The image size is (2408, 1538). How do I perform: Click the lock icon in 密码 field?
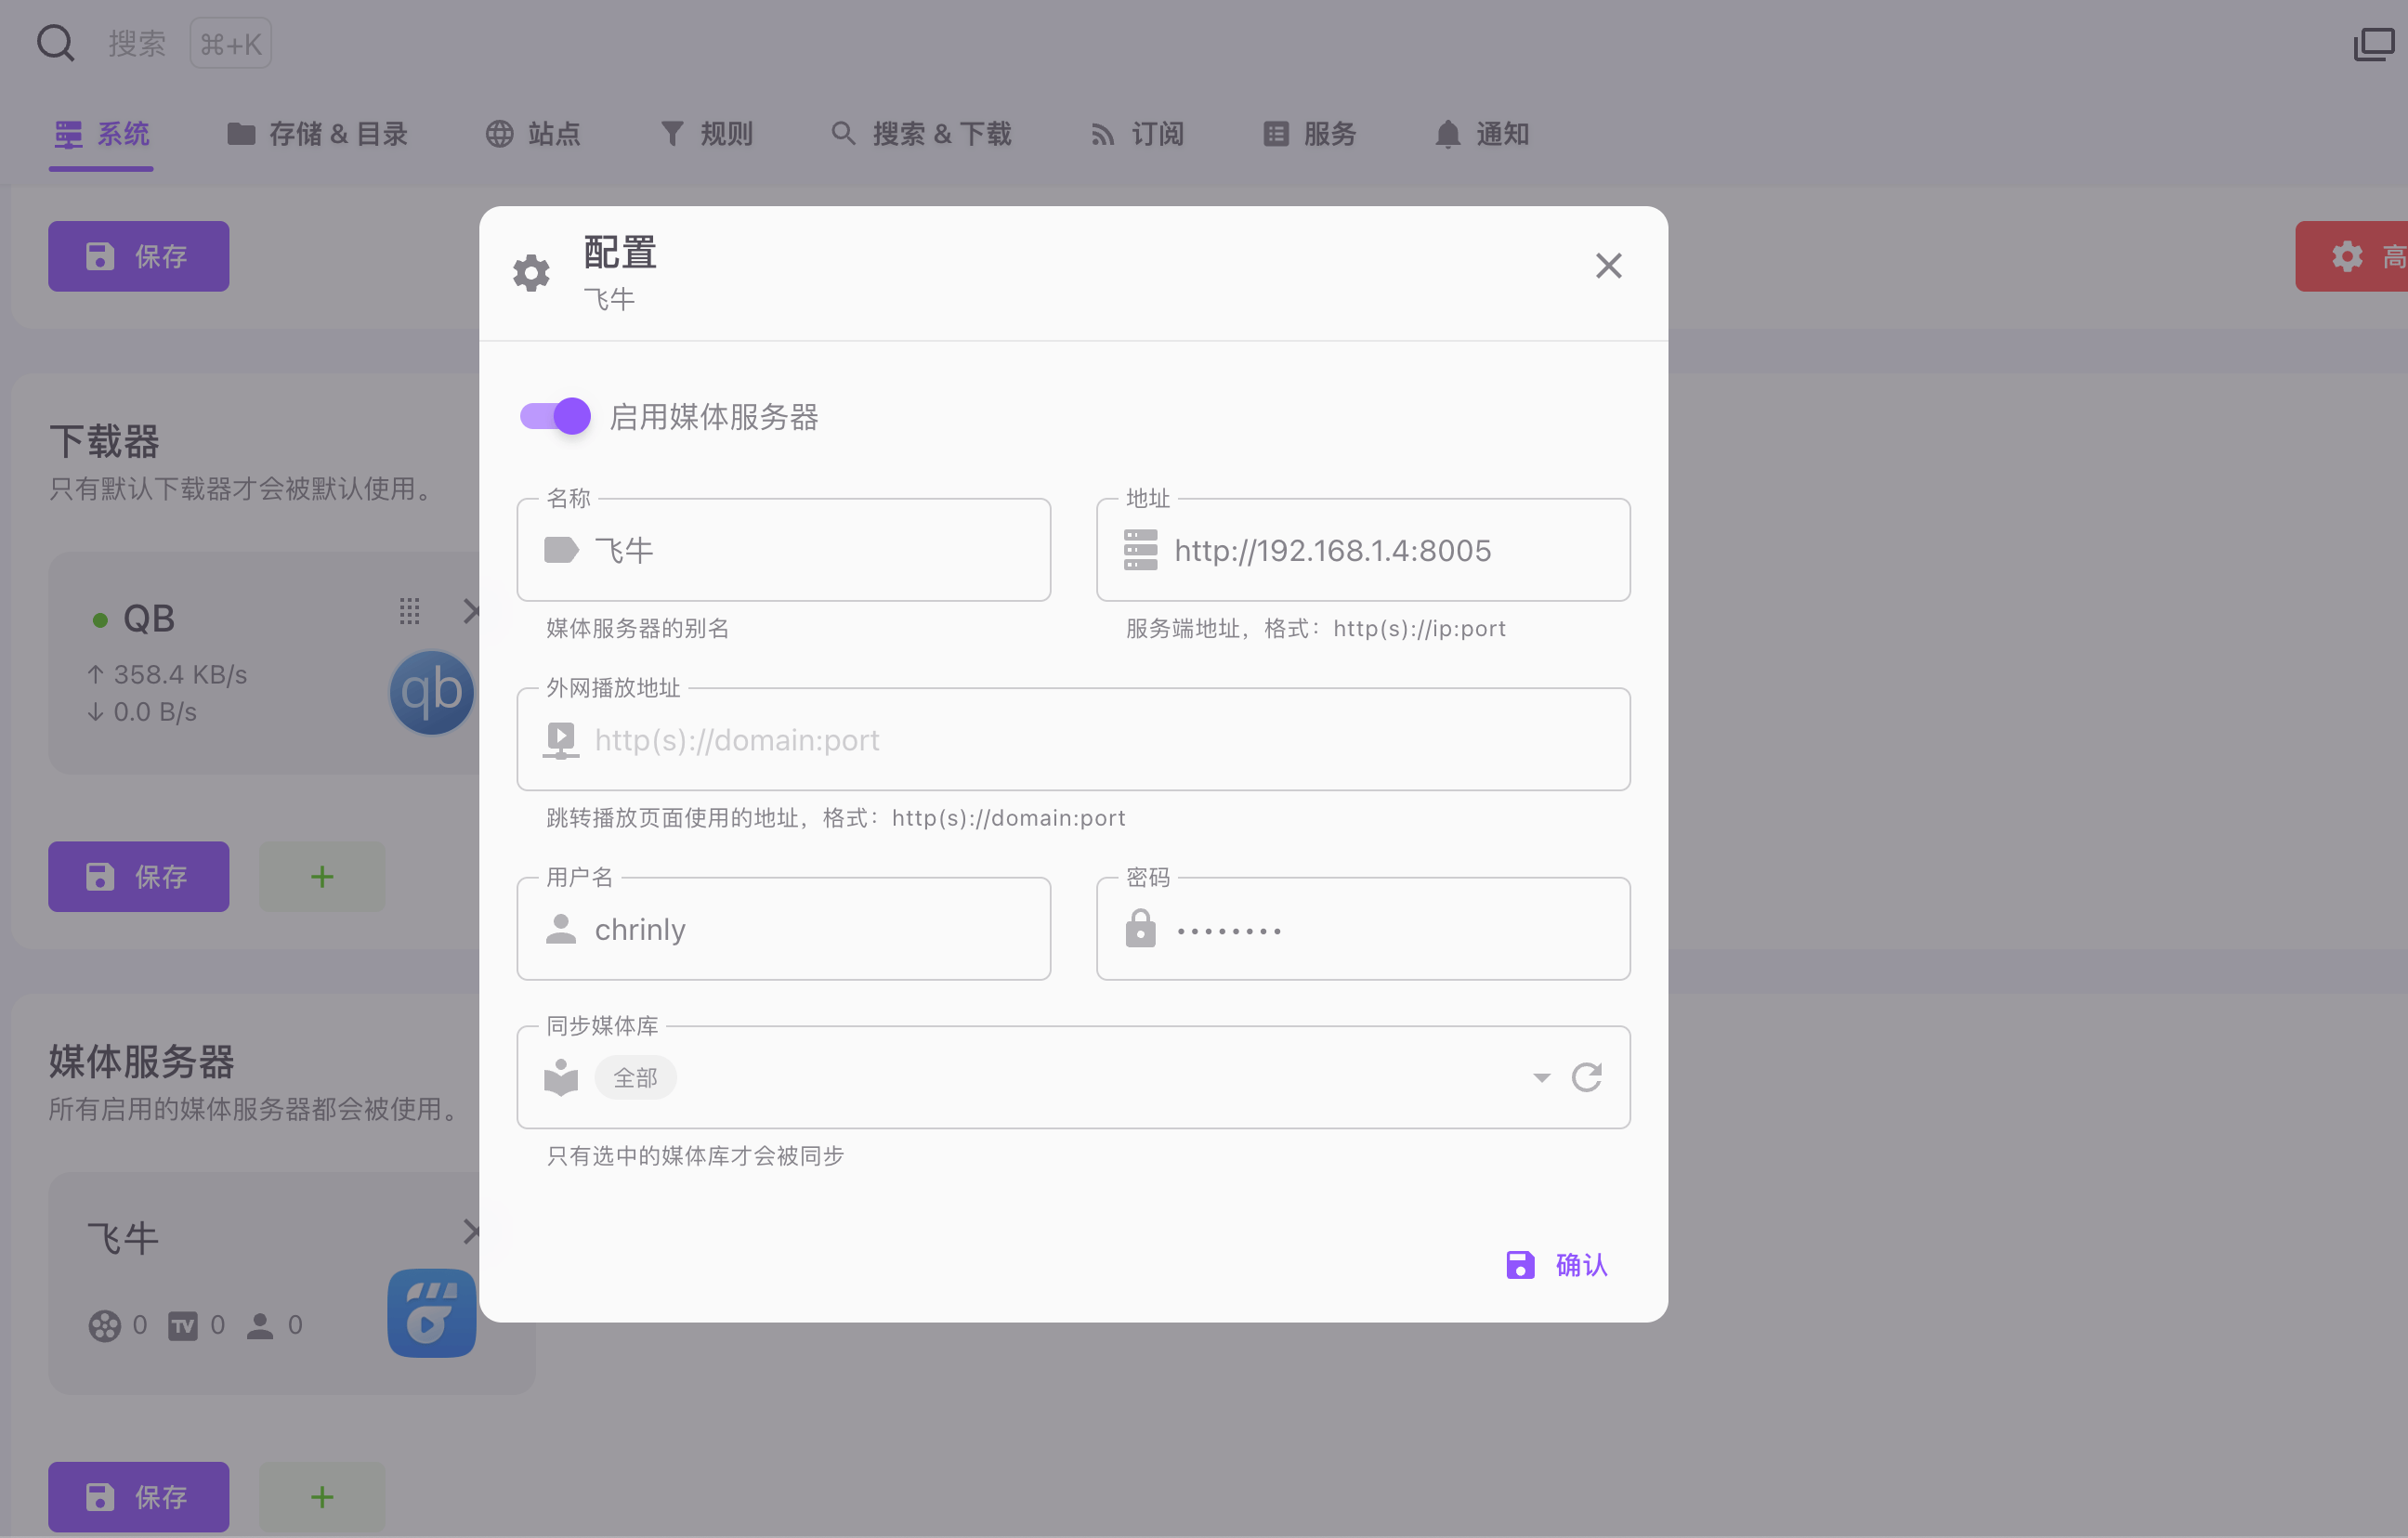pos(1140,929)
